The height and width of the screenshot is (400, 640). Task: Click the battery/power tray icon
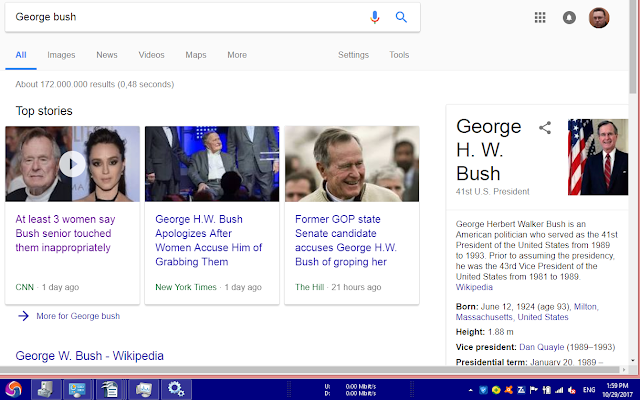coord(547,390)
